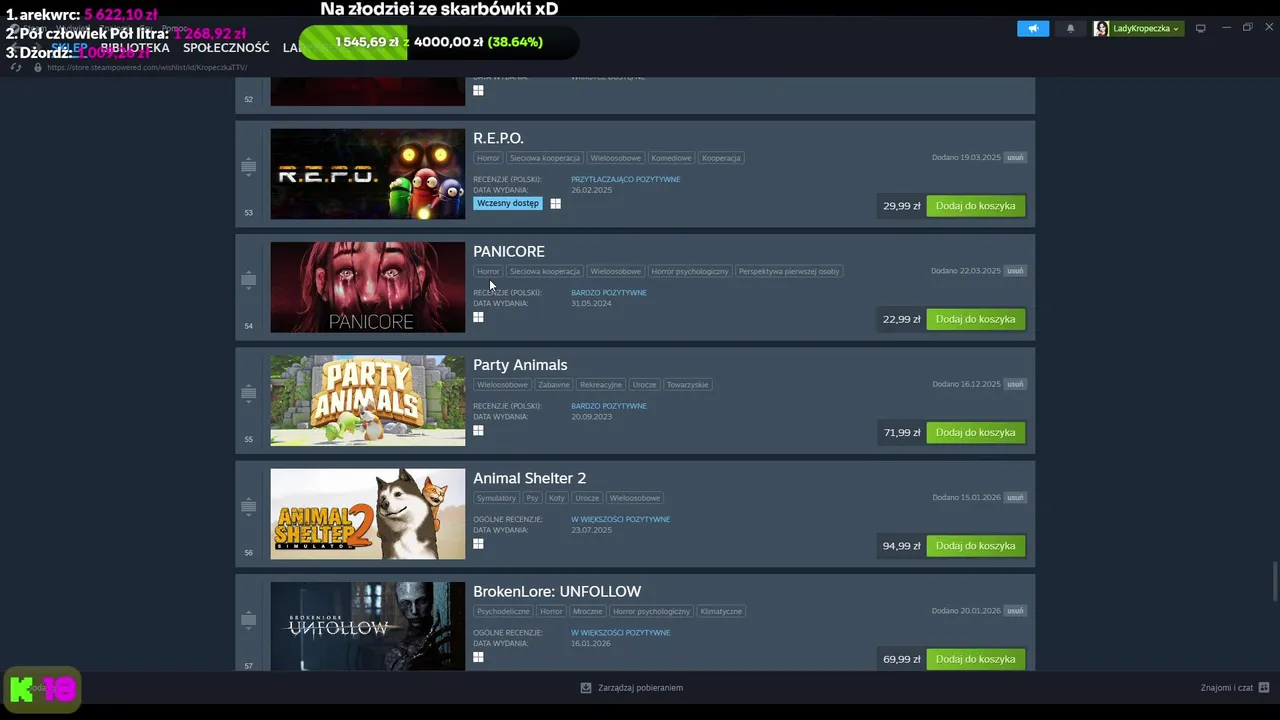Viewport: 1280px width, 720px height.
Task: Click the drag handle beside Party Animals
Action: pos(249,394)
